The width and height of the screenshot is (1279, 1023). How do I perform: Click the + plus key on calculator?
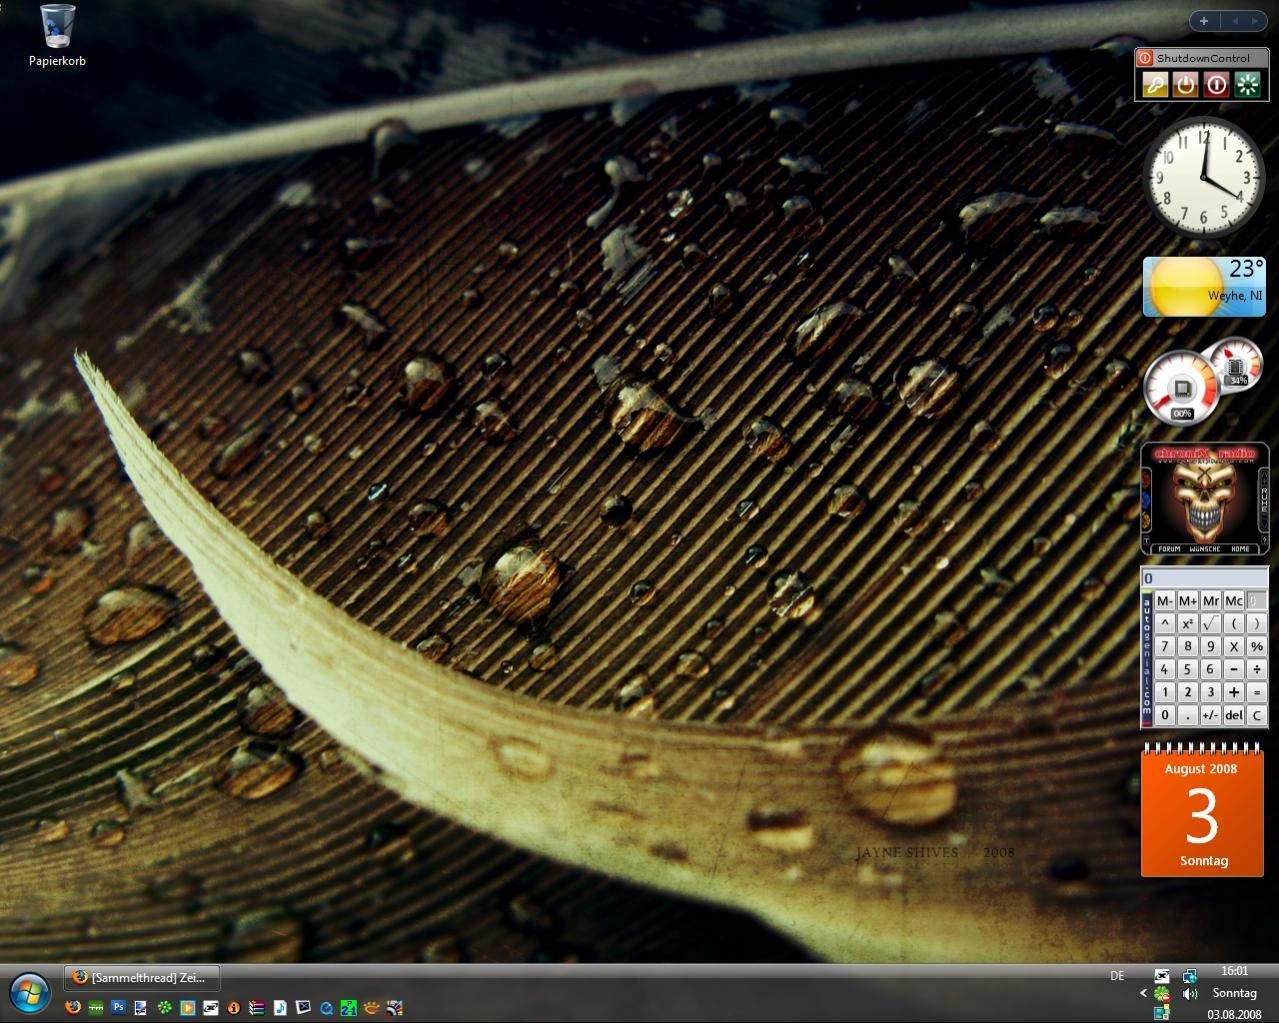coord(1233,692)
